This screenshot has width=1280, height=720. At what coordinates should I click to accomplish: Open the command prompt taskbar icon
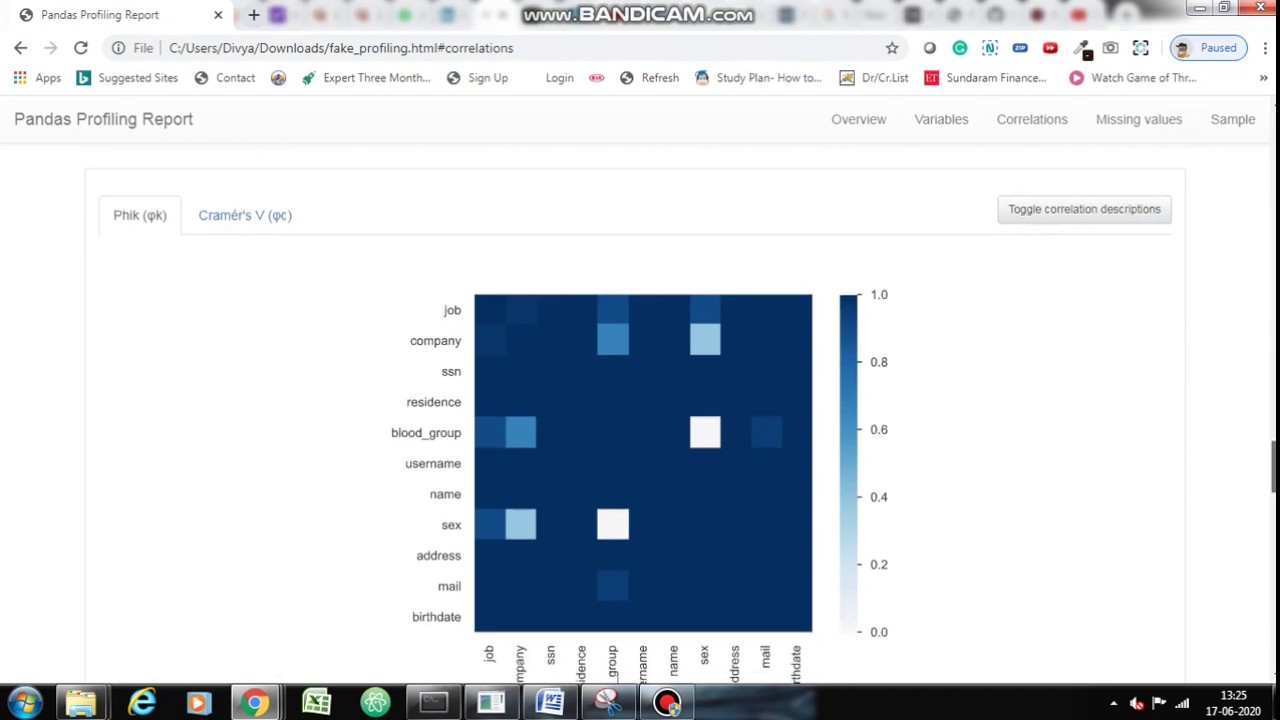click(433, 703)
